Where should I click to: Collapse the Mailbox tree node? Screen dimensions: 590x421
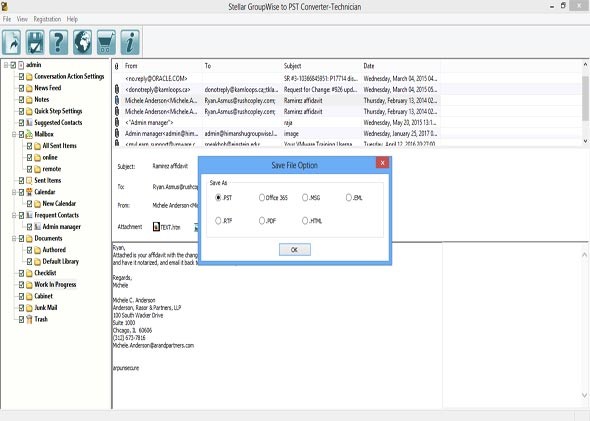click(x=14, y=134)
